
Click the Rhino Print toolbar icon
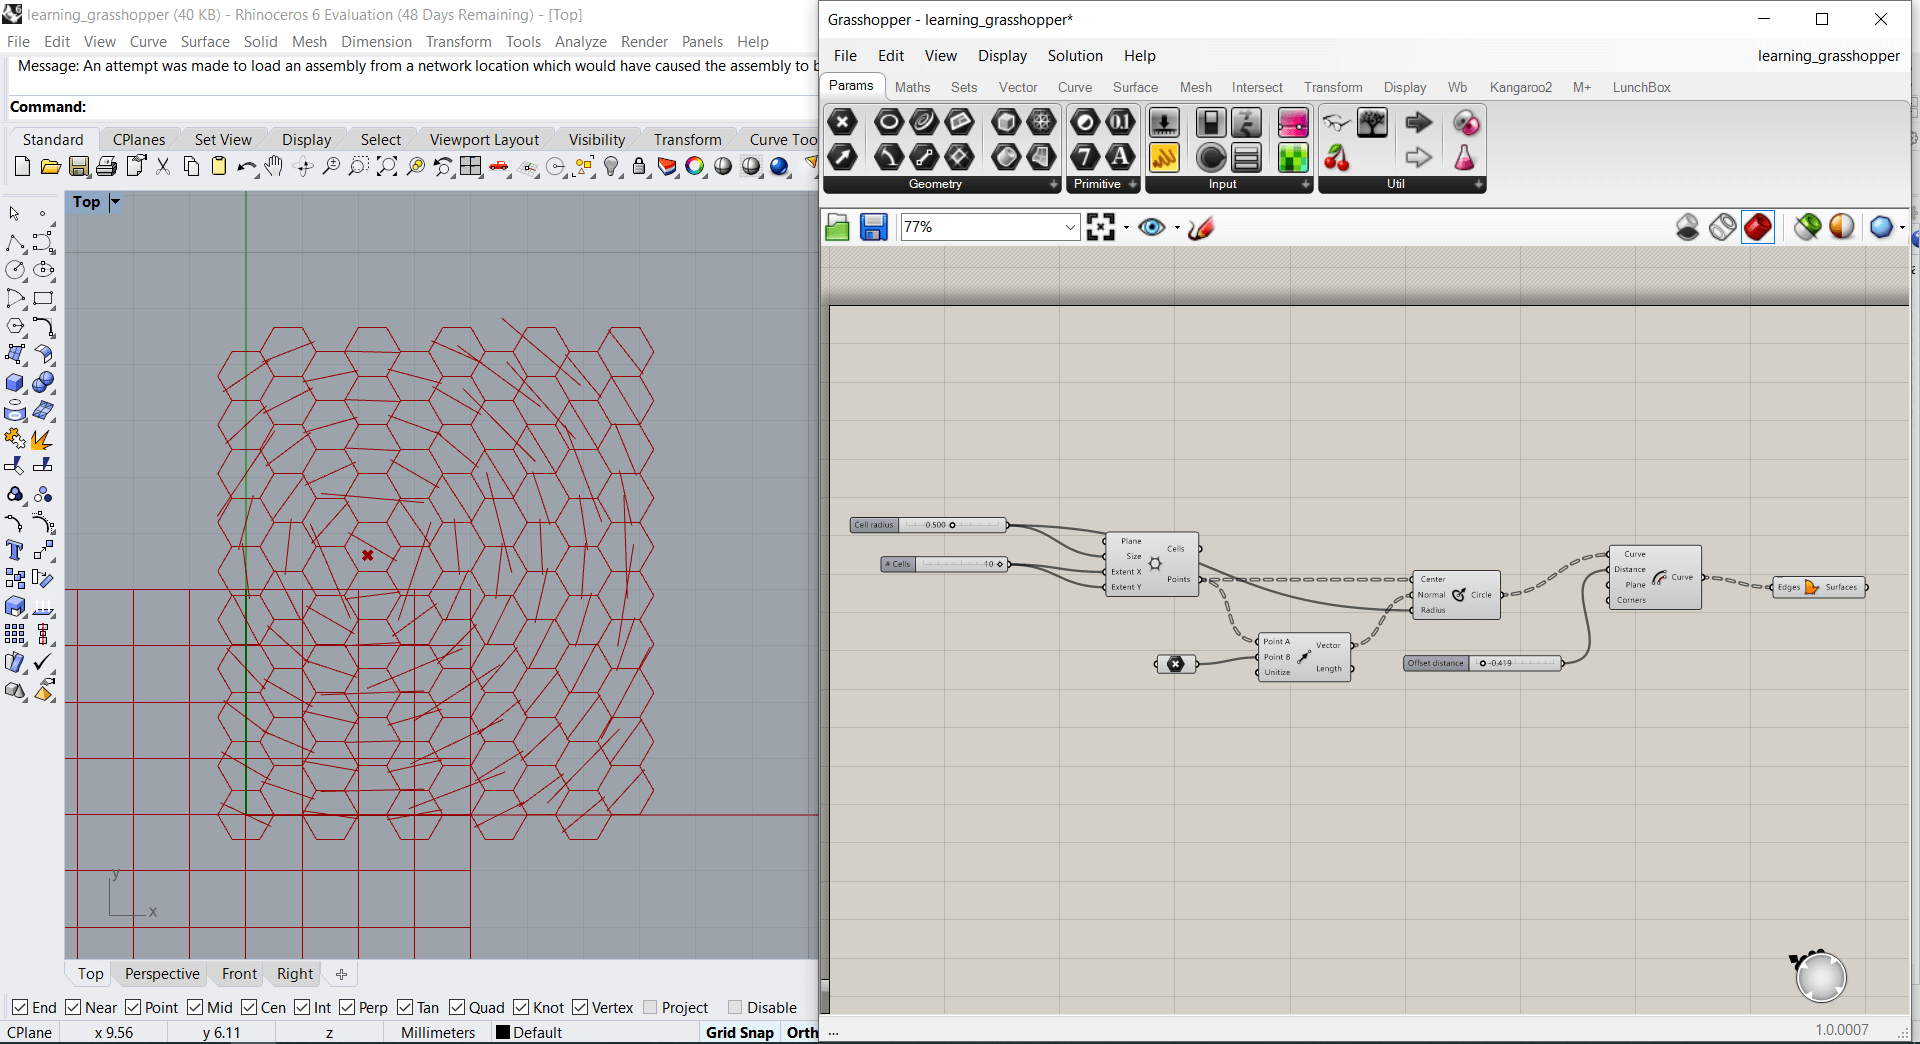coord(107,167)
